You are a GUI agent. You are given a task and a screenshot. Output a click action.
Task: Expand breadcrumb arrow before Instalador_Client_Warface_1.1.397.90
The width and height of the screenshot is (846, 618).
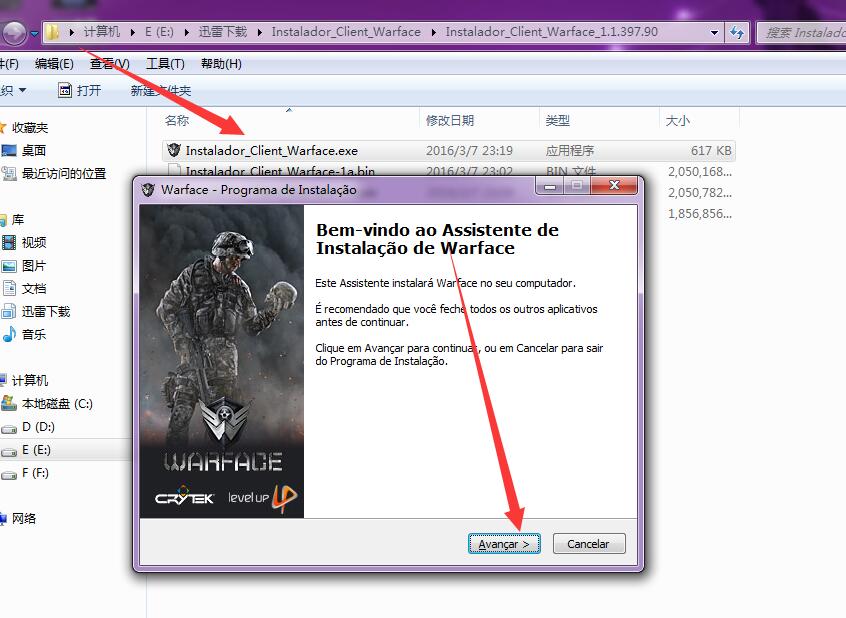tap(433, 32)
